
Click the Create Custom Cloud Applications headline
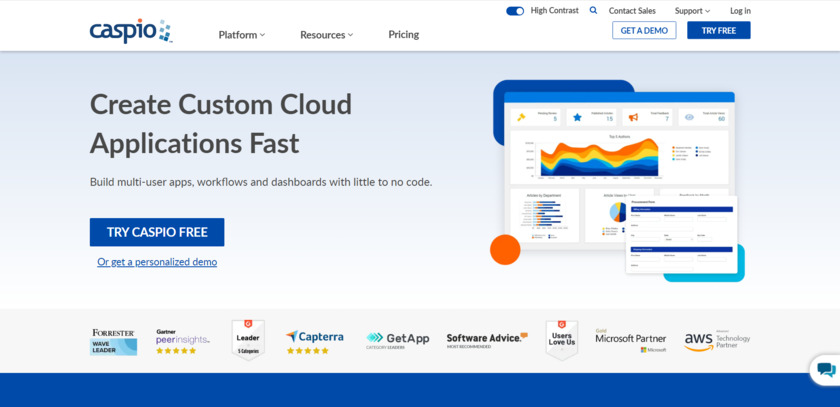pos(221,124)
